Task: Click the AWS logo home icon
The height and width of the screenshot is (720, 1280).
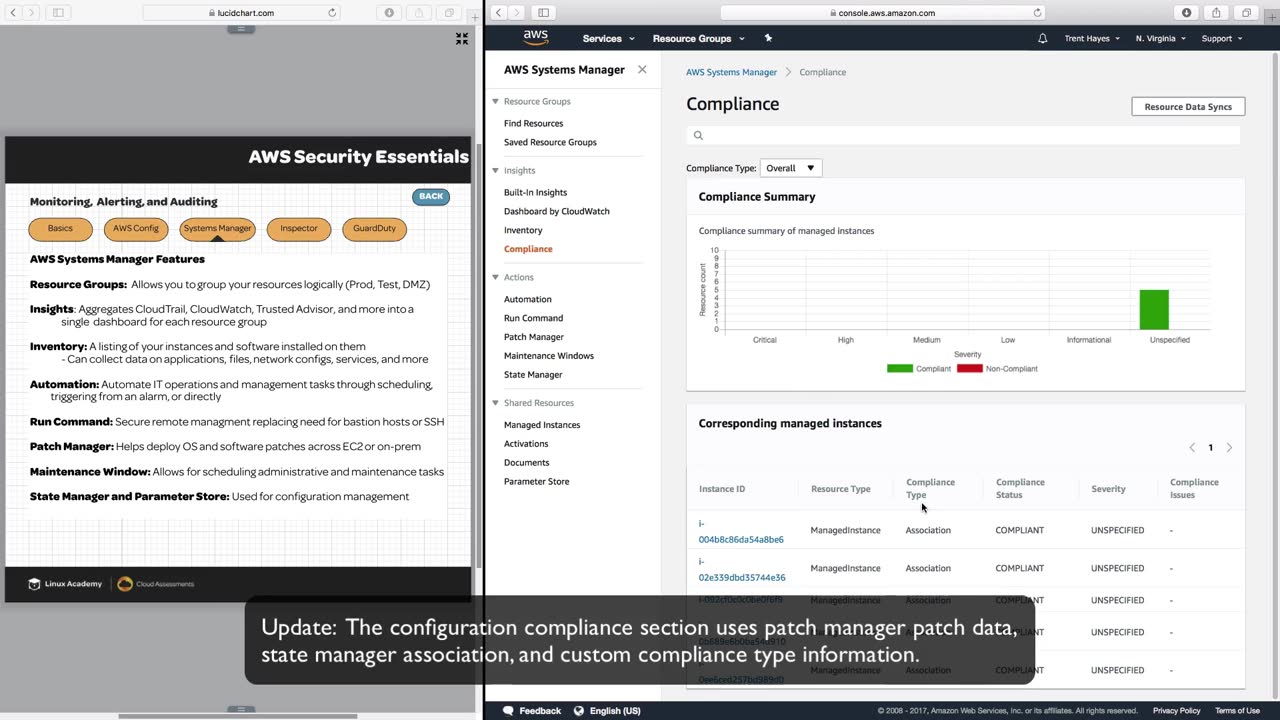Action: (536, 38)
